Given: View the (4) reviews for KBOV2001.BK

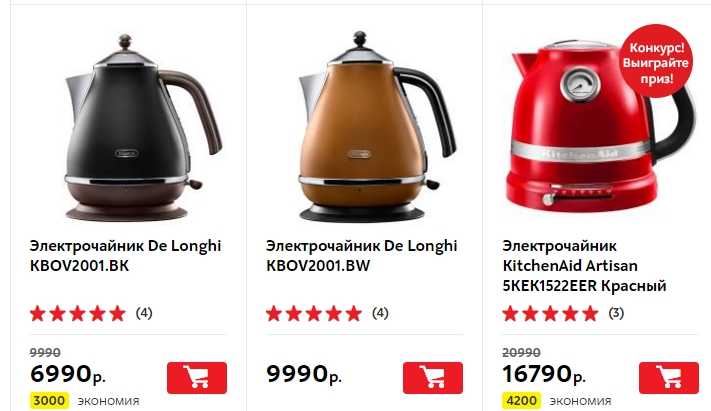Looking at the screenshot, I should 144,313.
